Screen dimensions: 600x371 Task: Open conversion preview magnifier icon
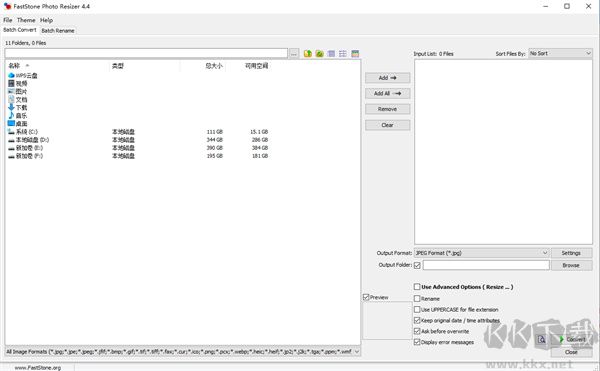coord(541,339)
